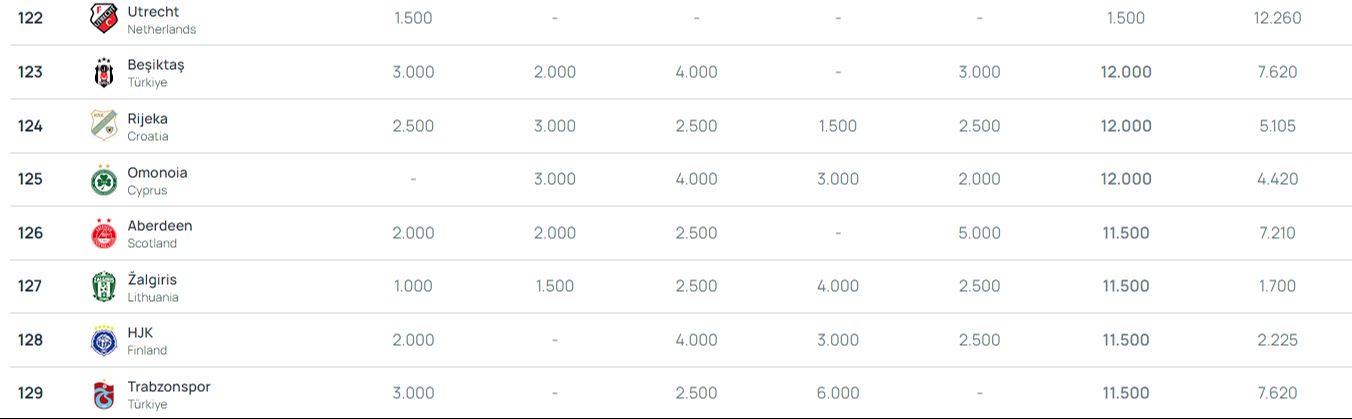Open the Trabzonspor club name link
1352x419 pixels.
click(x=169, y=387)
